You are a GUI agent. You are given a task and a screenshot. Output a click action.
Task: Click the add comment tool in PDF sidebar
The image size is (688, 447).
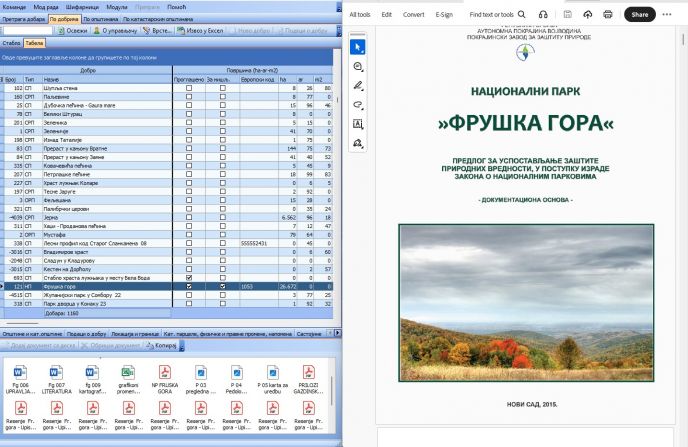click(358, 66)
